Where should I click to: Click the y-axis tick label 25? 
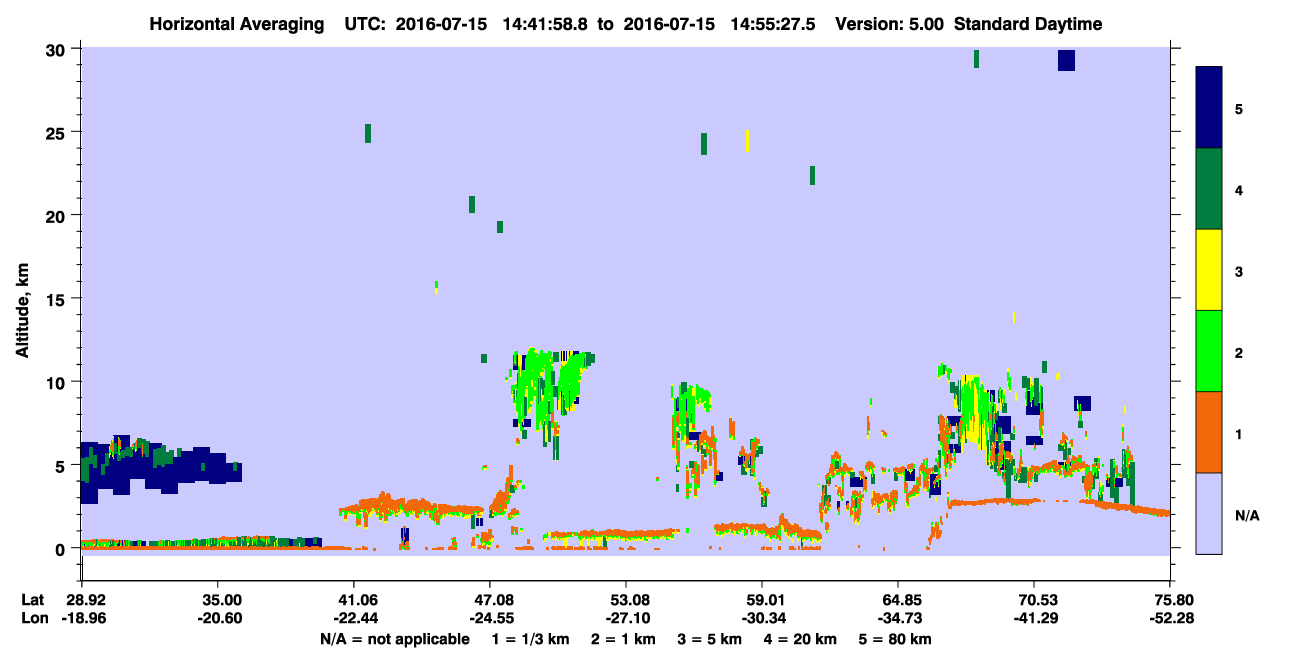click(58, 132)
